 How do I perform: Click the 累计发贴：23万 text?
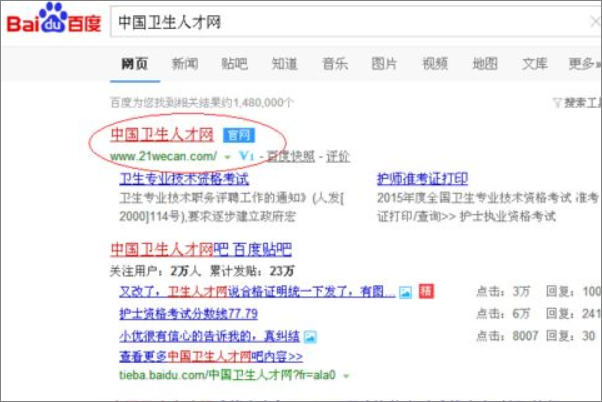click(252, 271)
